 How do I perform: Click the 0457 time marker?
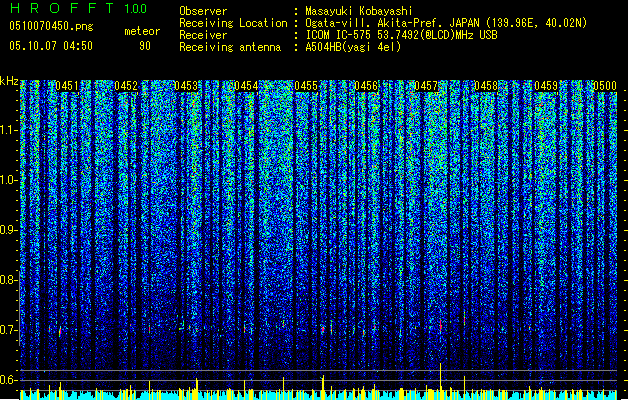point(426,86)
